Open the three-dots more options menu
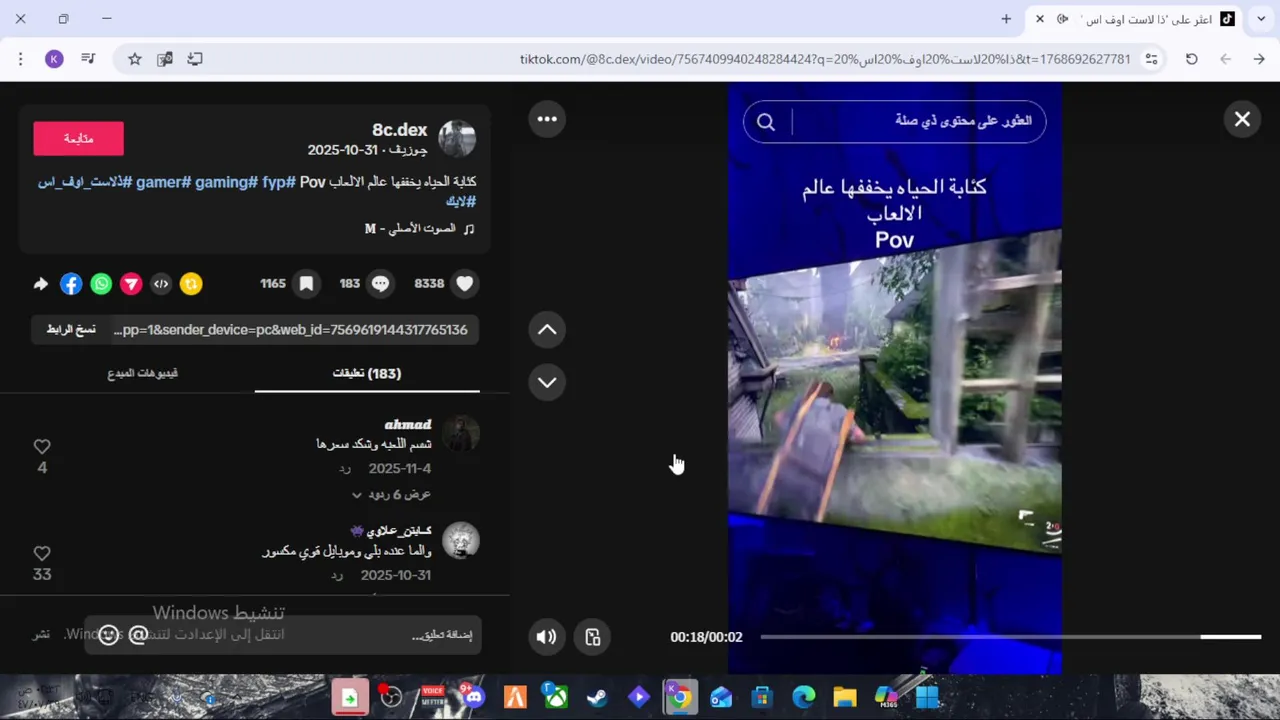 [547, 119]
